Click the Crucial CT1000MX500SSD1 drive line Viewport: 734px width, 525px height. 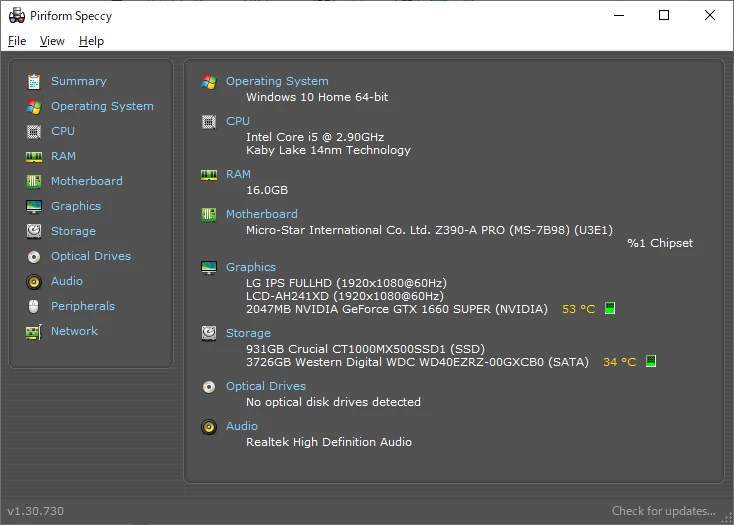[x=365, y=349]
